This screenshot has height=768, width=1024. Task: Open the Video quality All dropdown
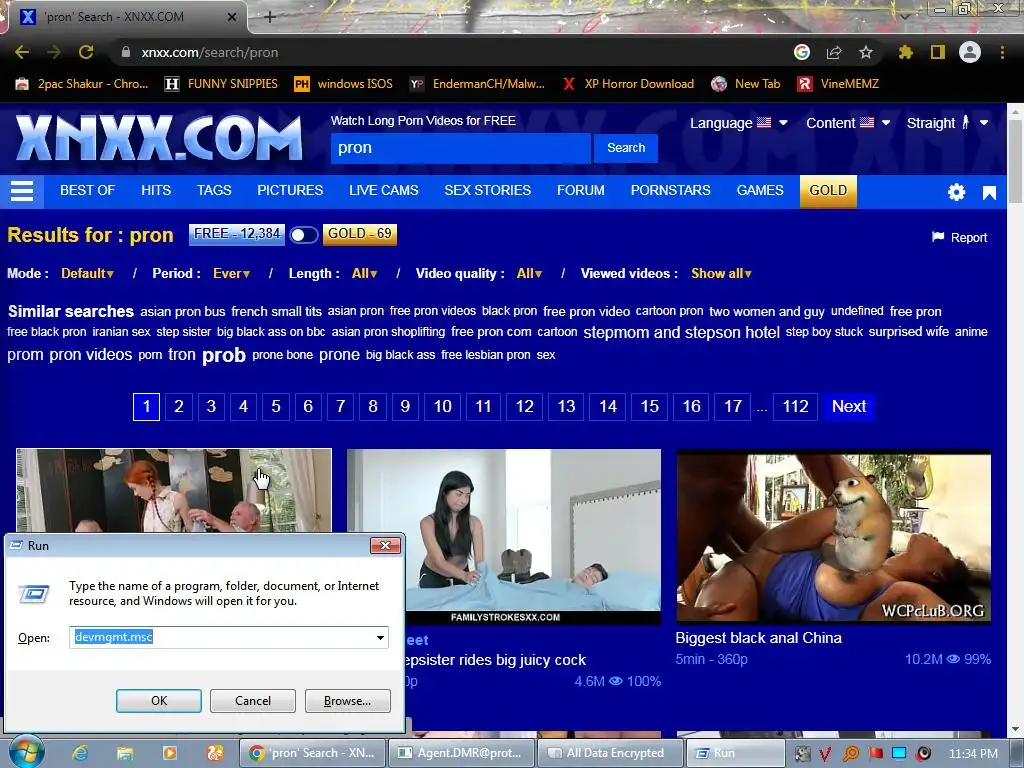click(x=529, y=274)
